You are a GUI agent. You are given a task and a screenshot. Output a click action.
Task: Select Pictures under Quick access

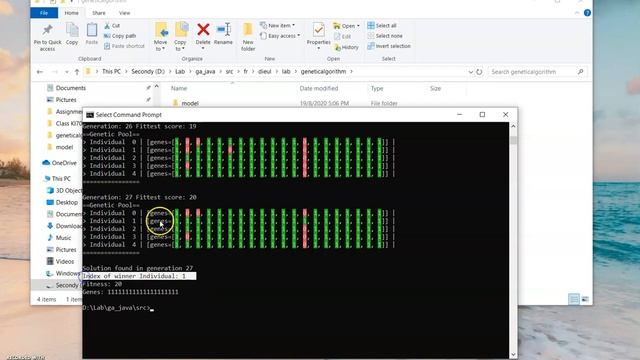click(66, 100)
